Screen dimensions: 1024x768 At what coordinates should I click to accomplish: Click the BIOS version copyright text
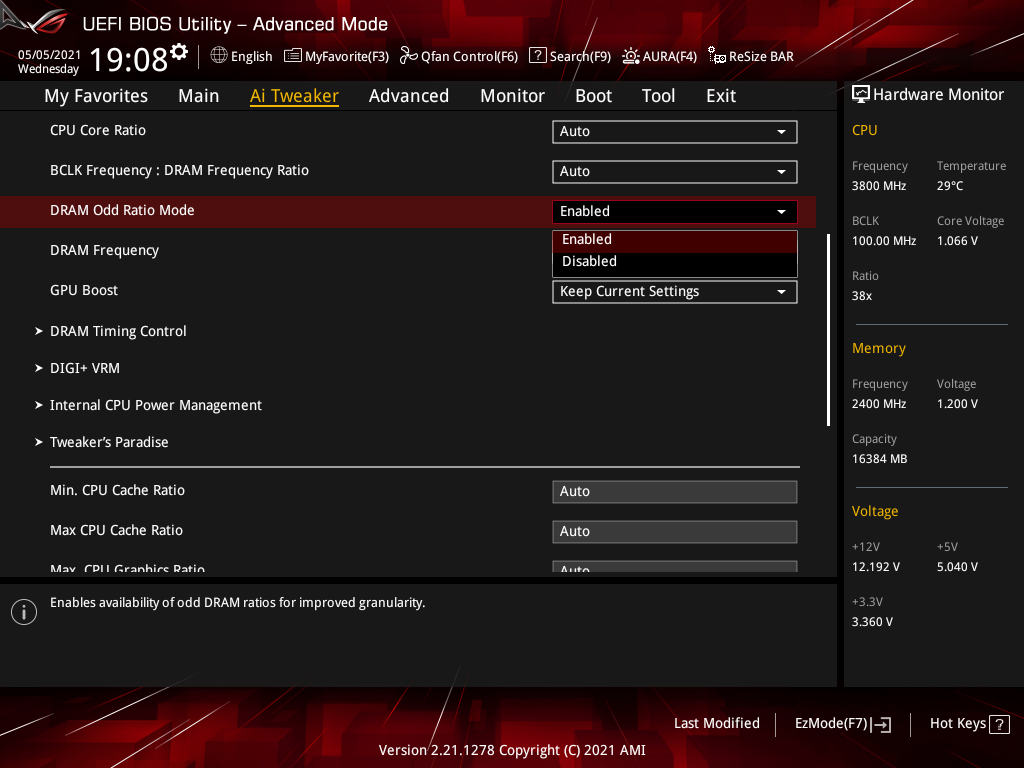512,750
